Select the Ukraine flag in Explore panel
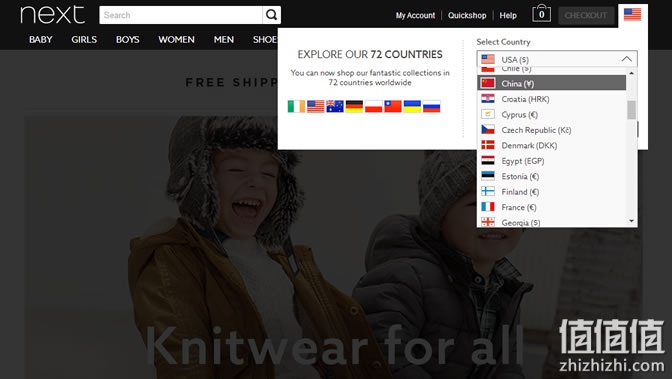The height and width of the screenshot is (379, 672). (x=412, y=106)
